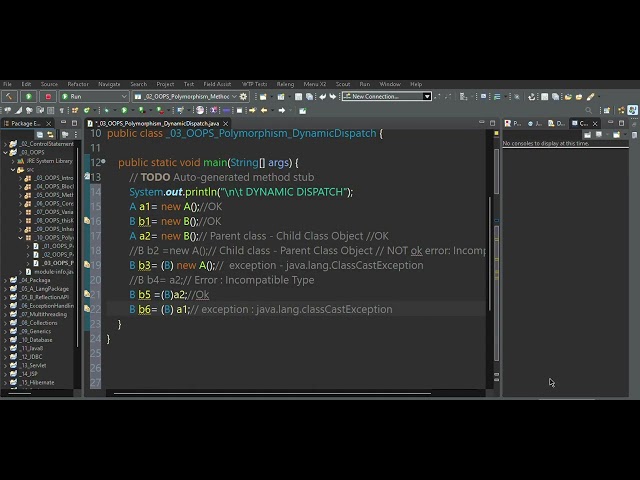Click the Save (floppy disk) toolbar icon
640x480 pixels.
coord(299,97)
